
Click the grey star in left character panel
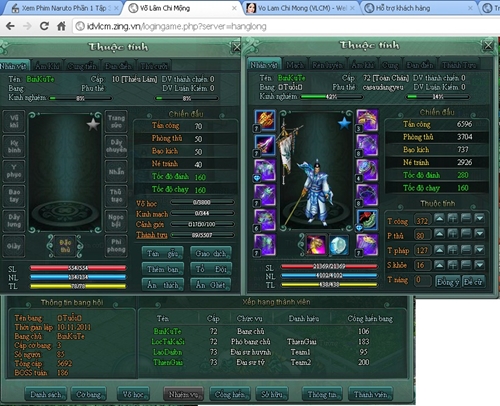93,125
